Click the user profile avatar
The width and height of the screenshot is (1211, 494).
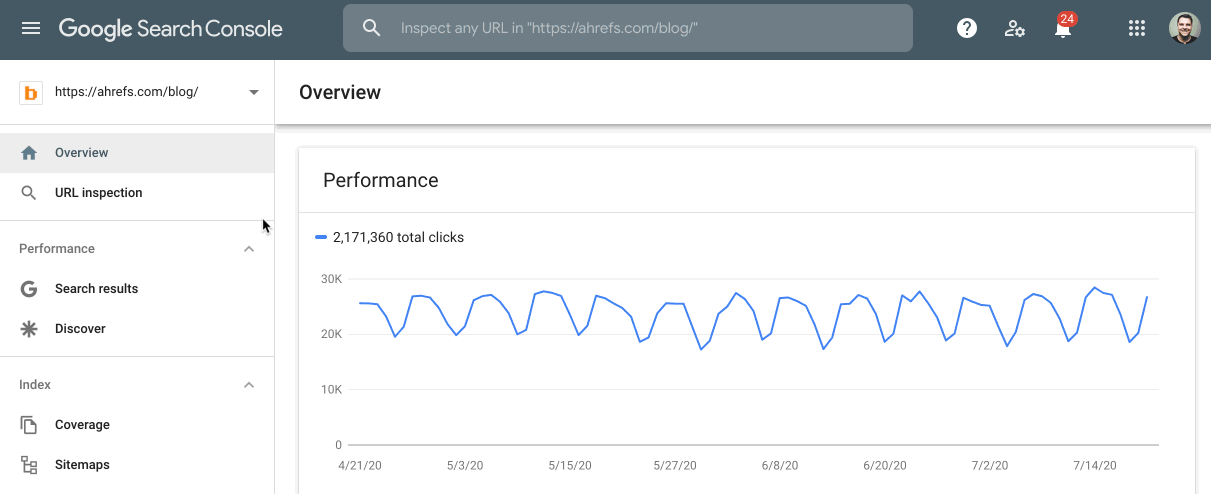[1184, 28]
